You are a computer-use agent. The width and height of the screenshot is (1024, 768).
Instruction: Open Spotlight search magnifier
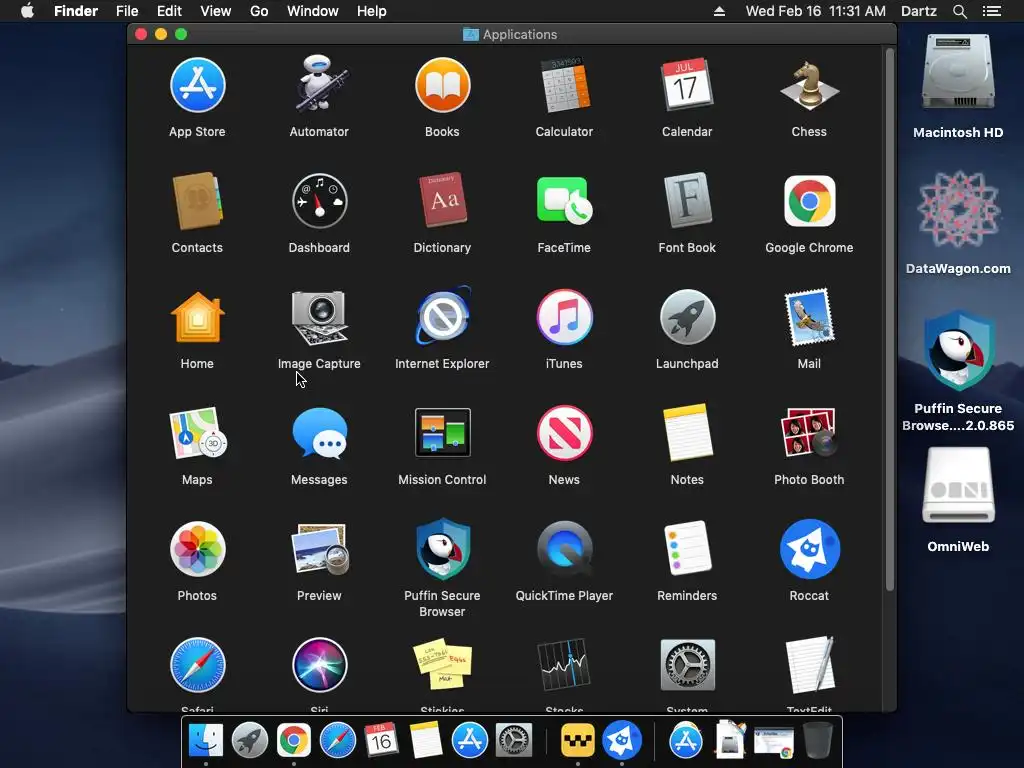pyautogui.click(x=959, y=11)
